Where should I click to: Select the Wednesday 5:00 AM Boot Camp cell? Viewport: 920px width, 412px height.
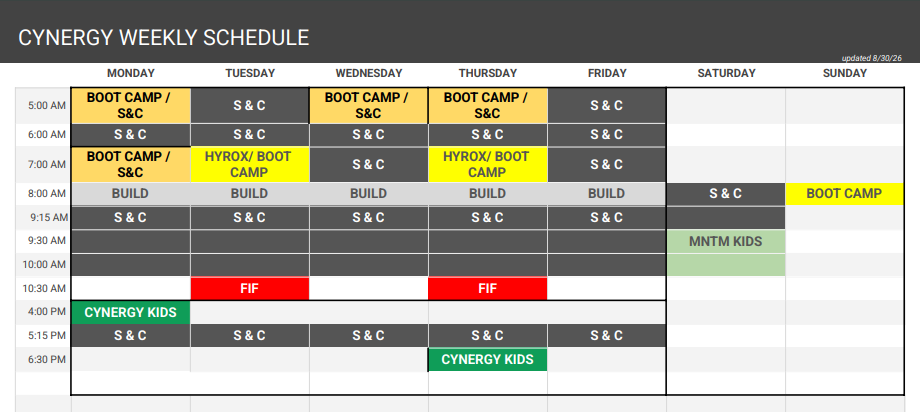pos(368,106)
